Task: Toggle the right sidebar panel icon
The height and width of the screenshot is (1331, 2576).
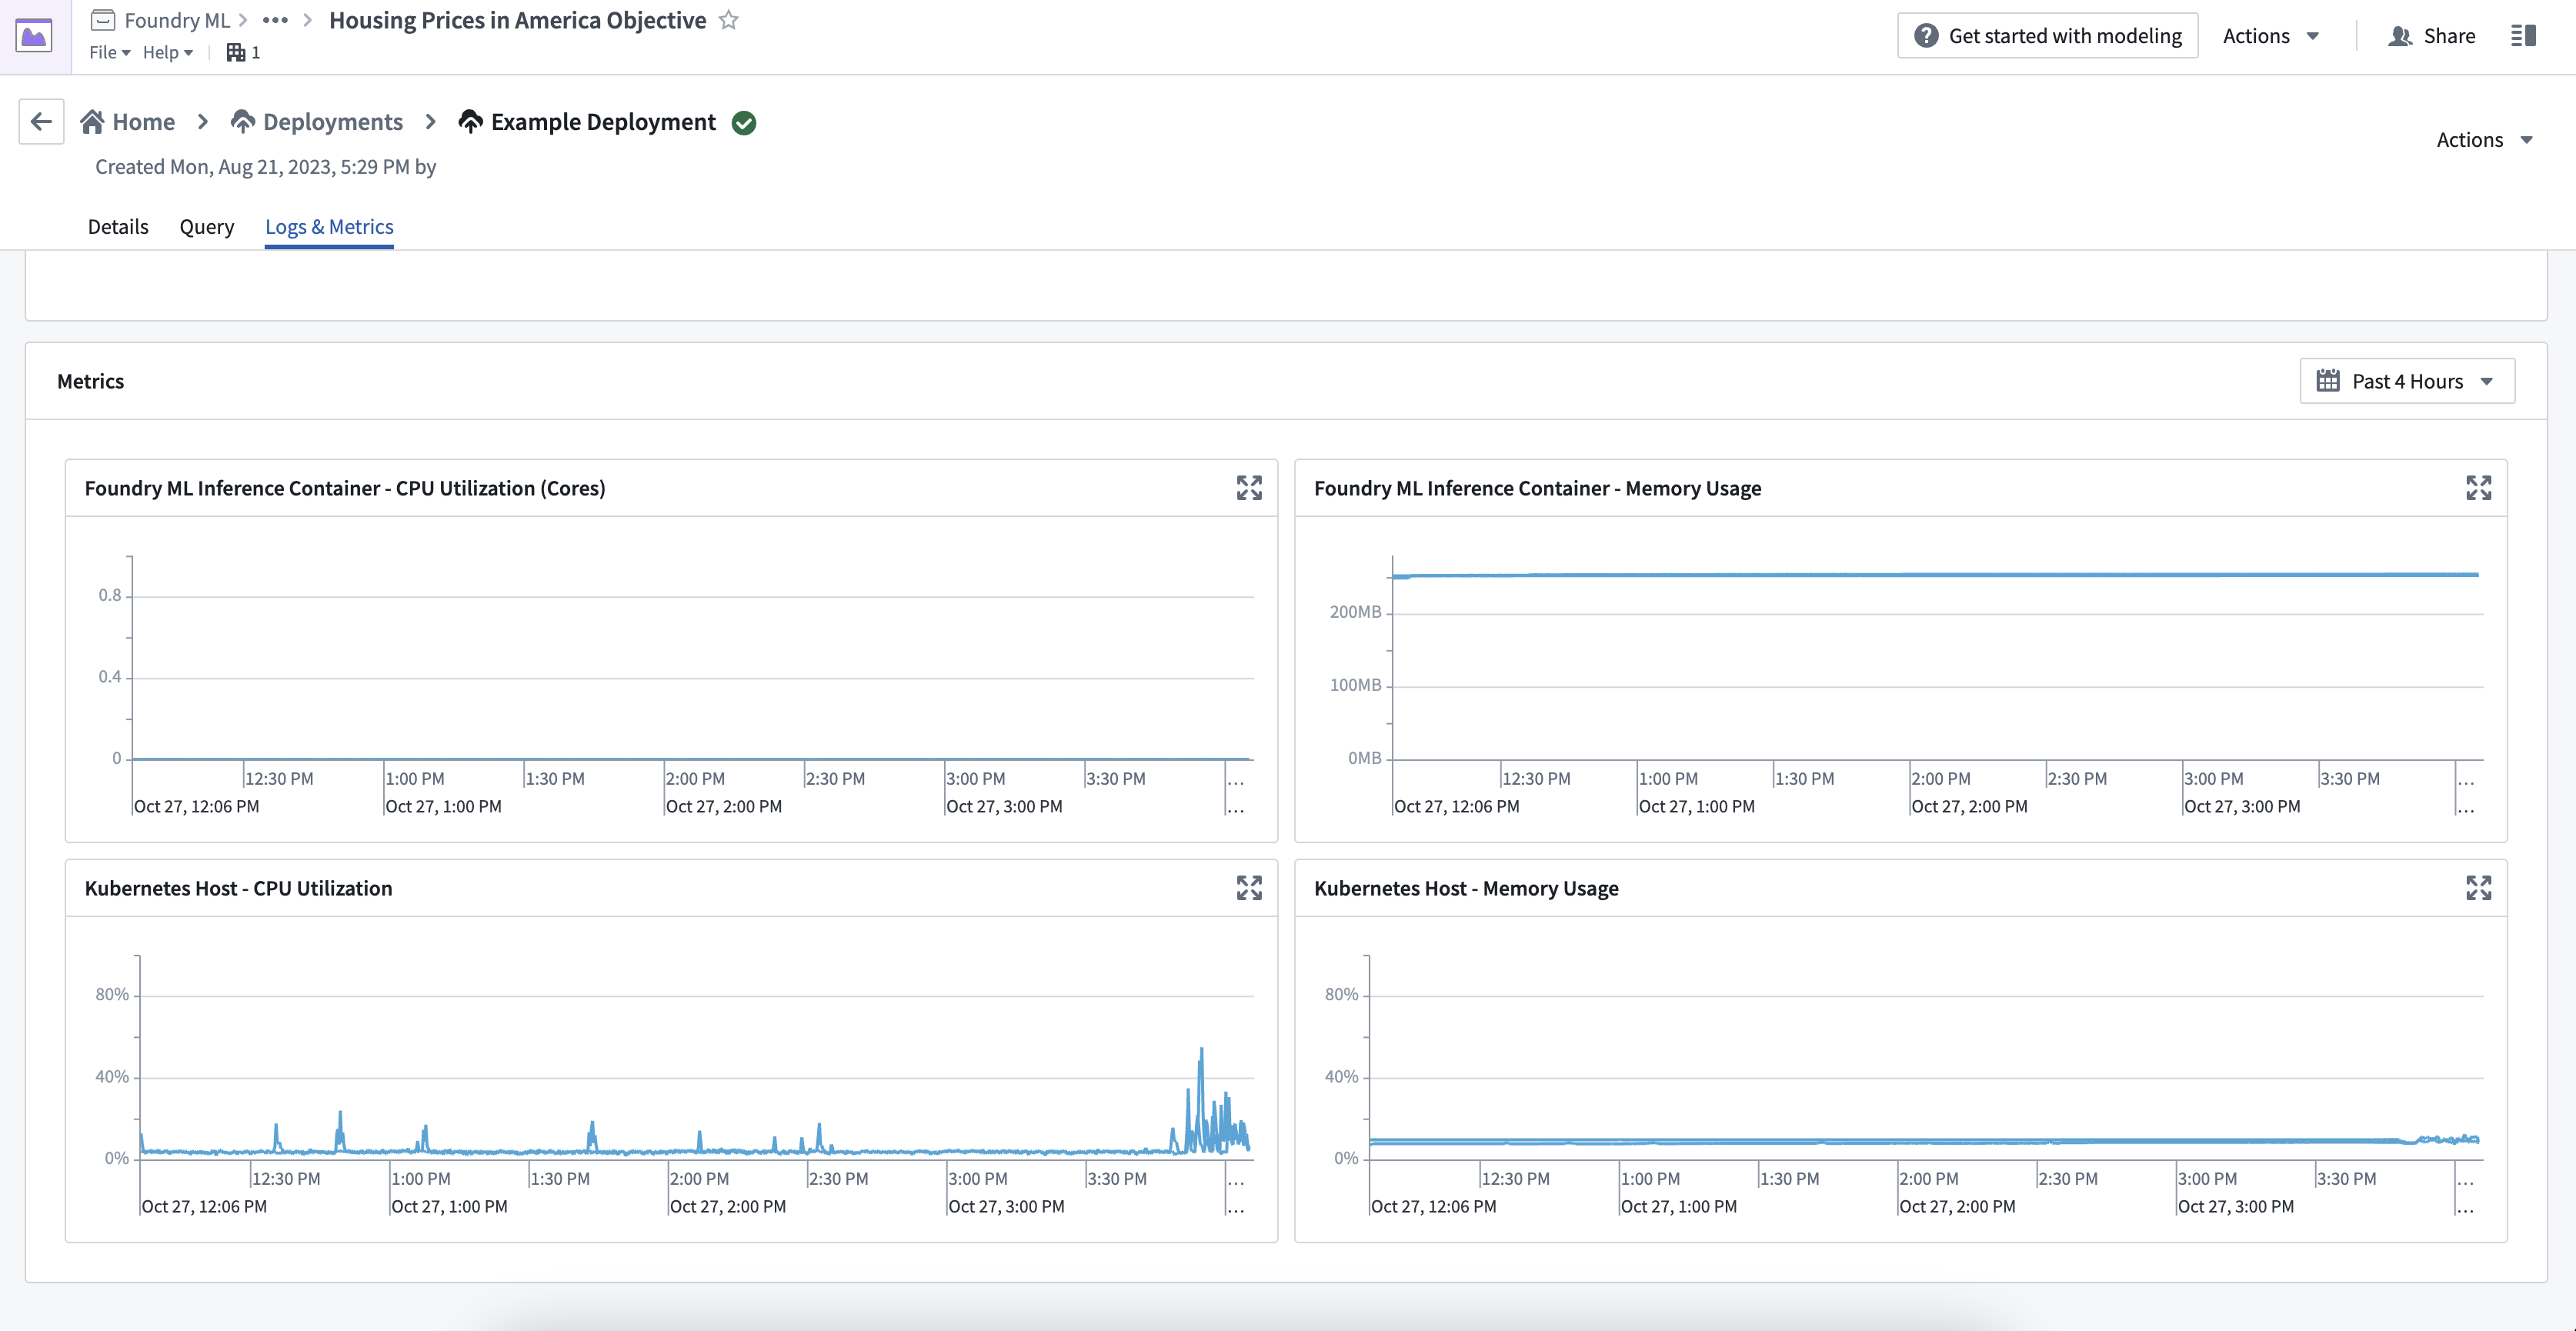Action: pyautogui.click(x=2523, y=36)
